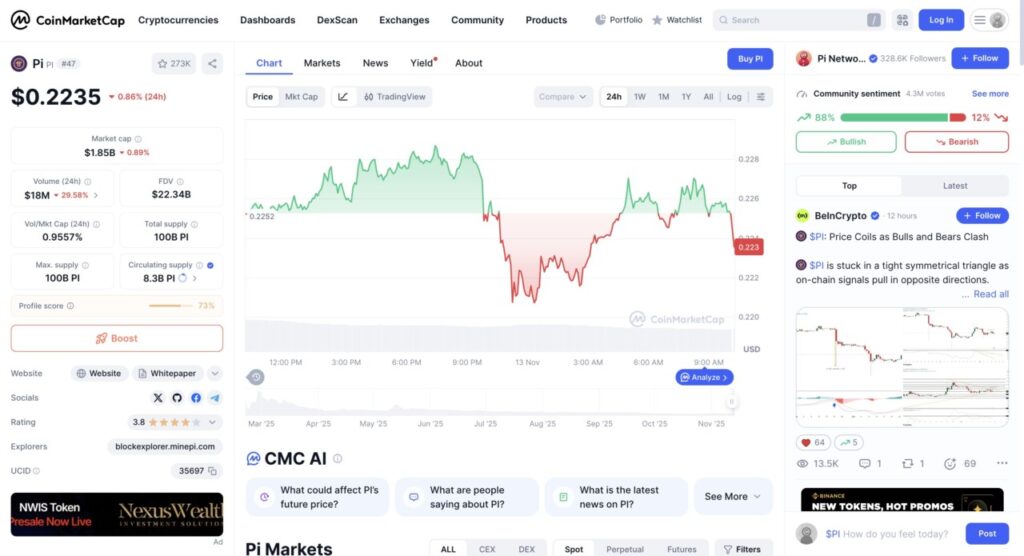The image size is (1024, 556).
Task: Switch to line chart type icon
Action: click(343, 97)
